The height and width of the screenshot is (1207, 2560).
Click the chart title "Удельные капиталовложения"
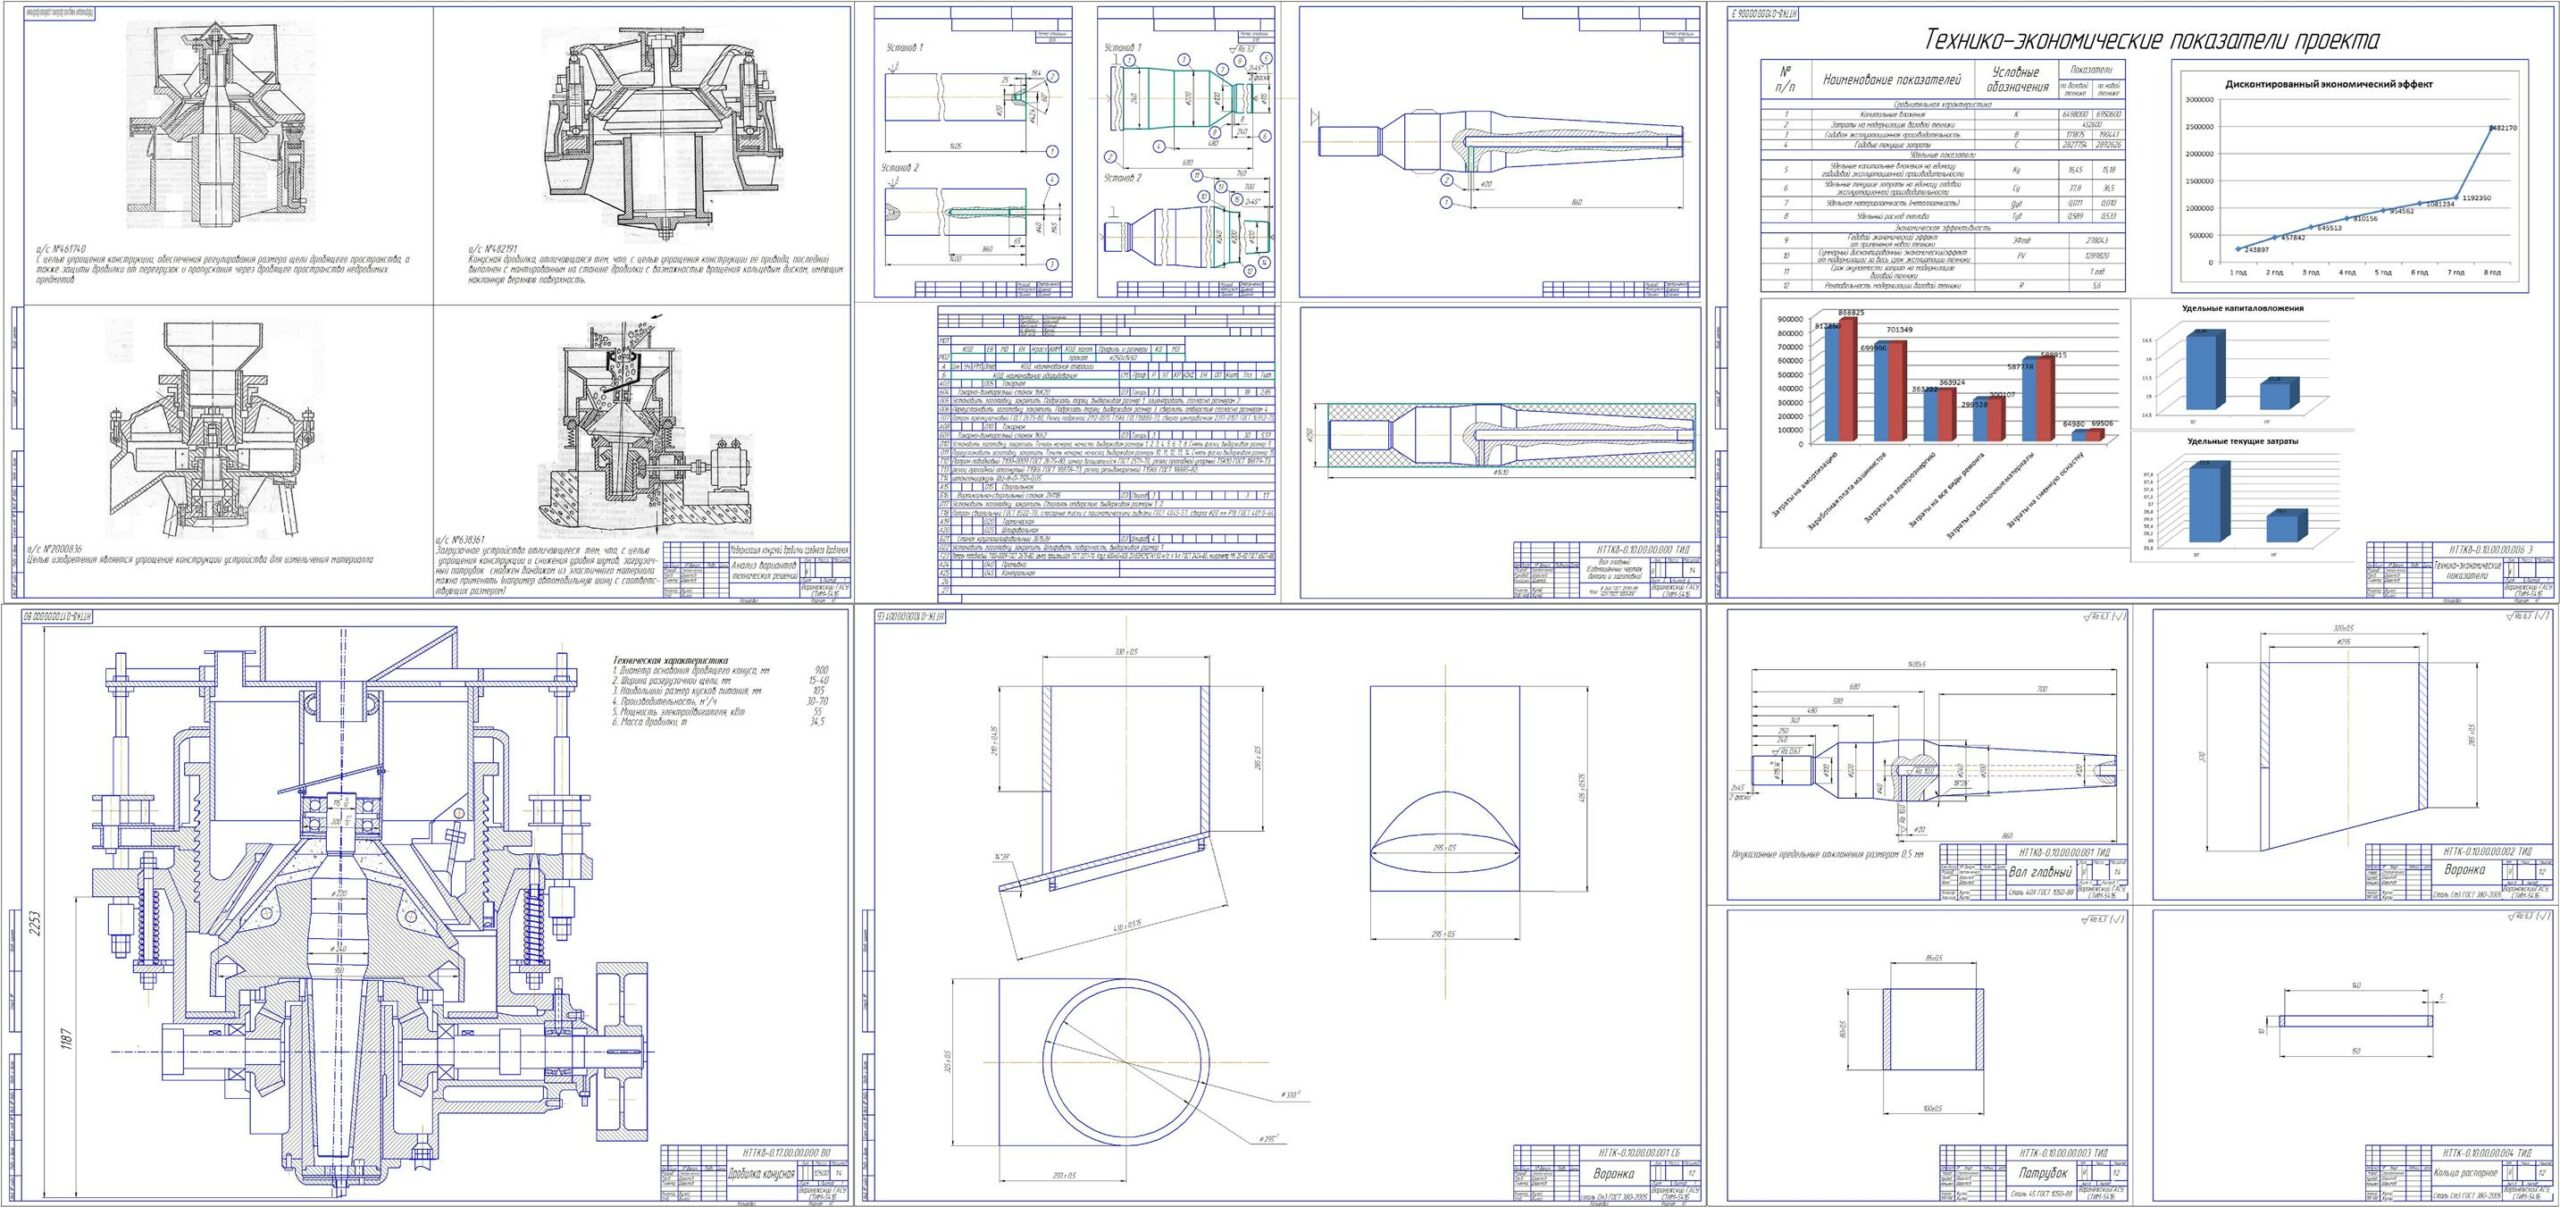[x=2242, y=308]
